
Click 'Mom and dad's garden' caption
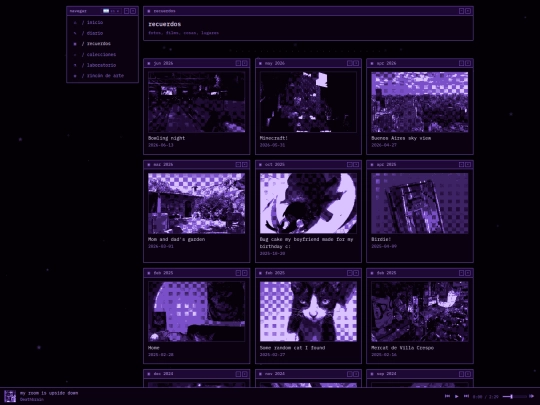point(176,239)
